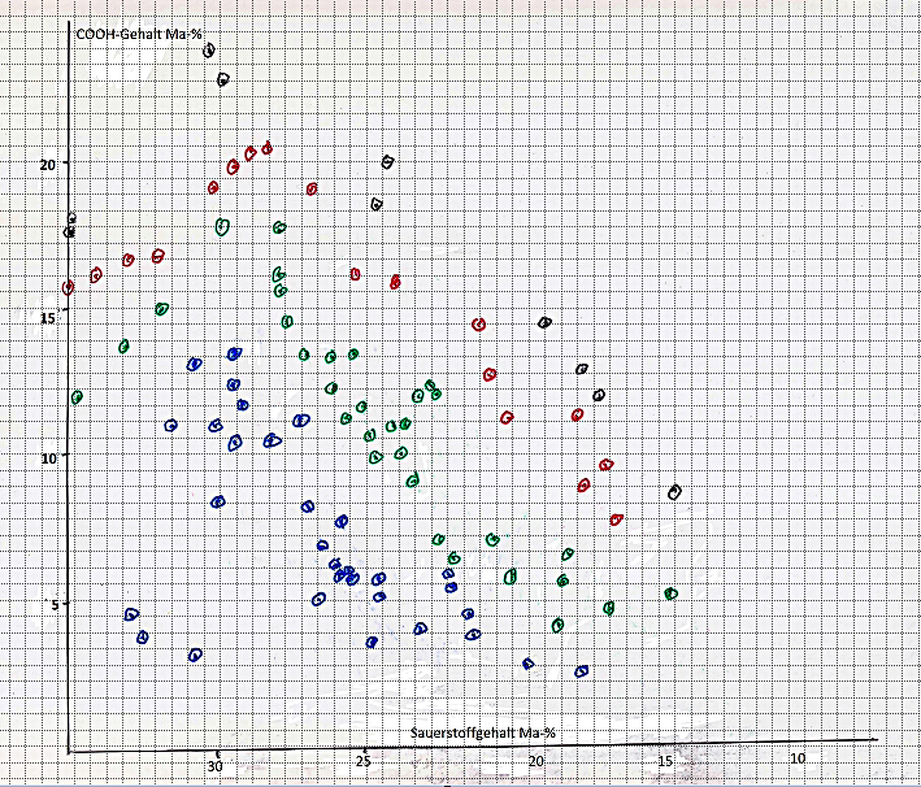The height and width of the screenshot is (787, 921).
Task: Click the highest green data point
Action: [x=222, y=227]
